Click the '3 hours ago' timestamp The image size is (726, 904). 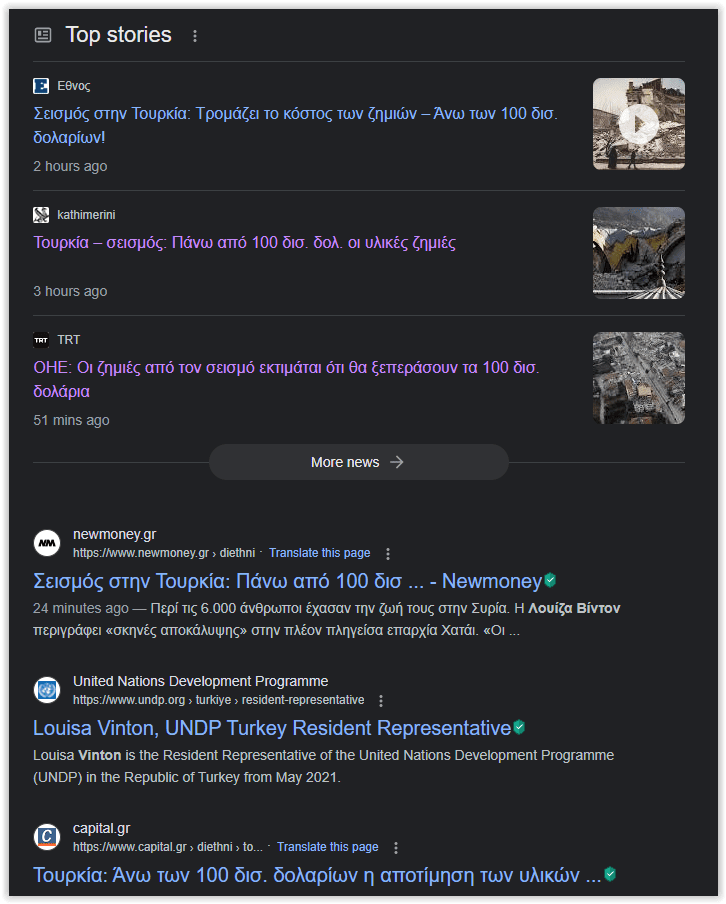(x=70, y=292)
